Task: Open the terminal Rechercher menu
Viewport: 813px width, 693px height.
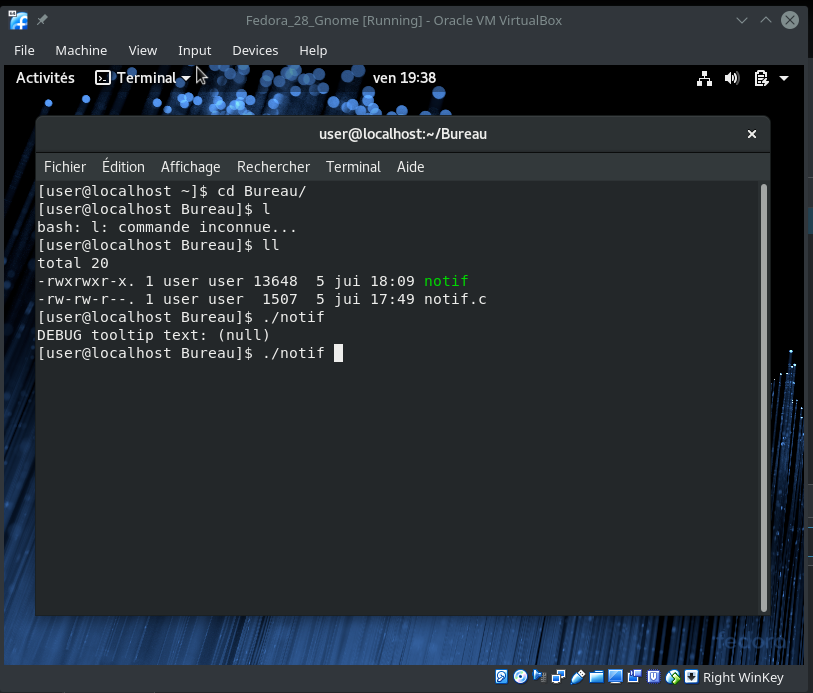Action: pyautogui.click(x=273, y=167)
